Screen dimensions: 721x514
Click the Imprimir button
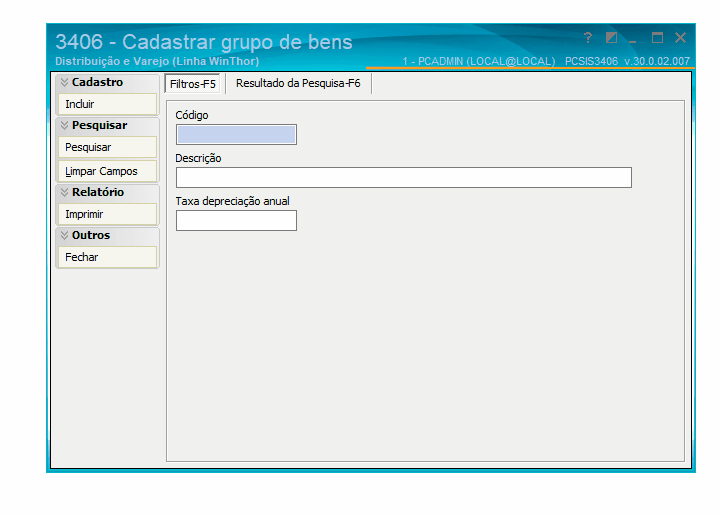tap(108, 214)
